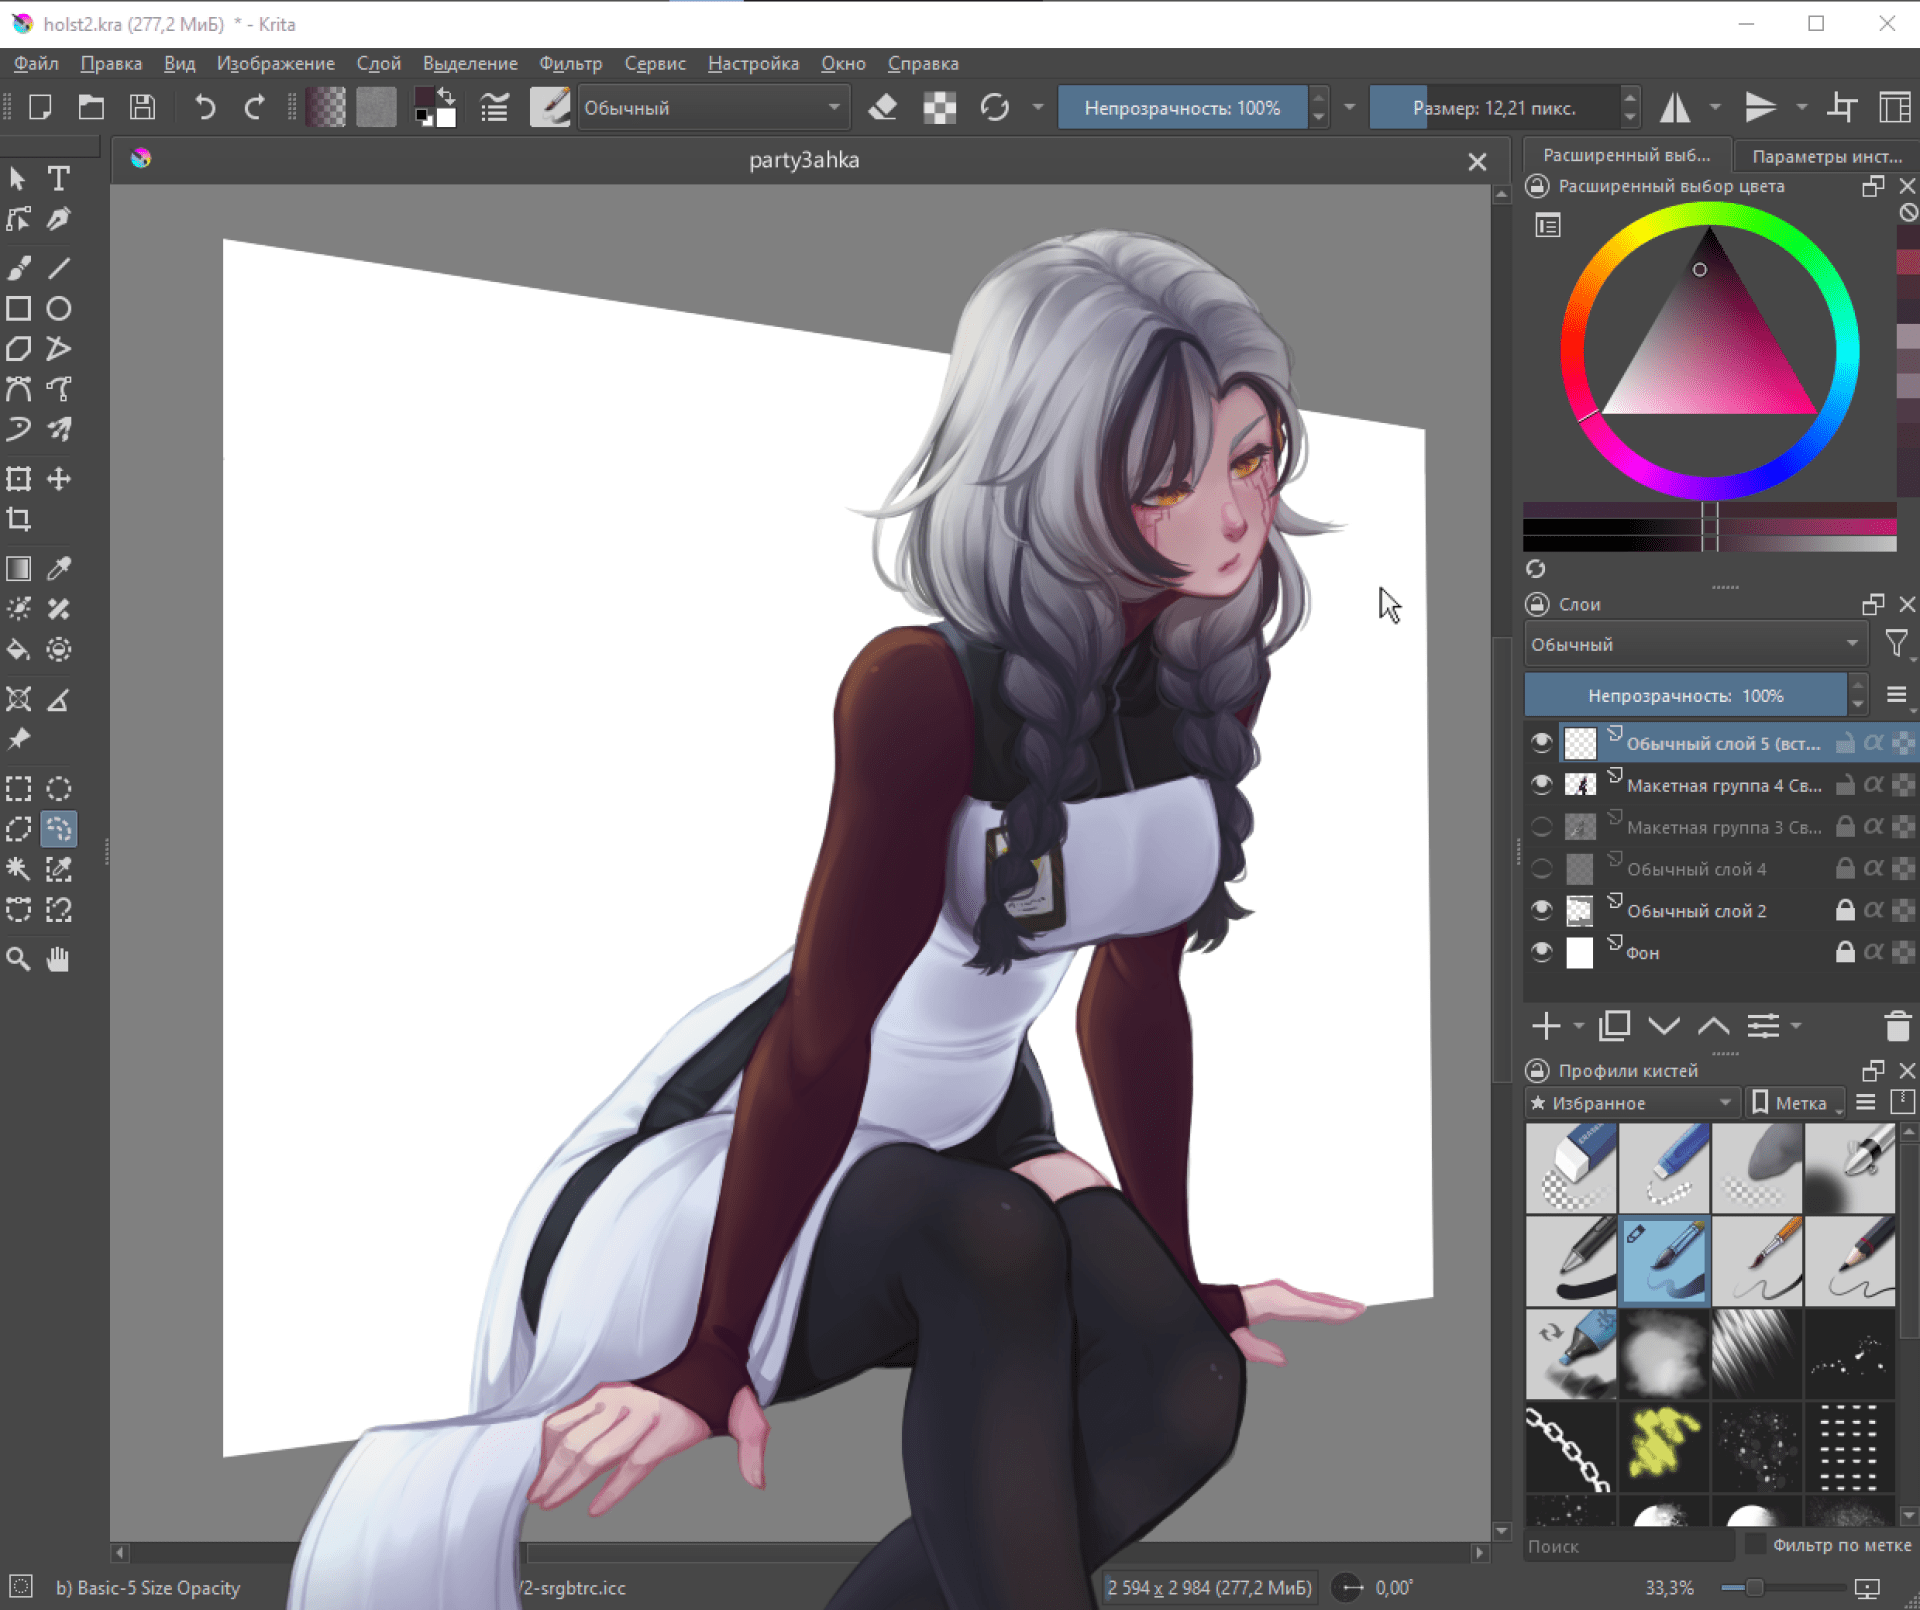
Task: Open layer blend mode dropdown in Слои
Action: [x=1694, y=645]
